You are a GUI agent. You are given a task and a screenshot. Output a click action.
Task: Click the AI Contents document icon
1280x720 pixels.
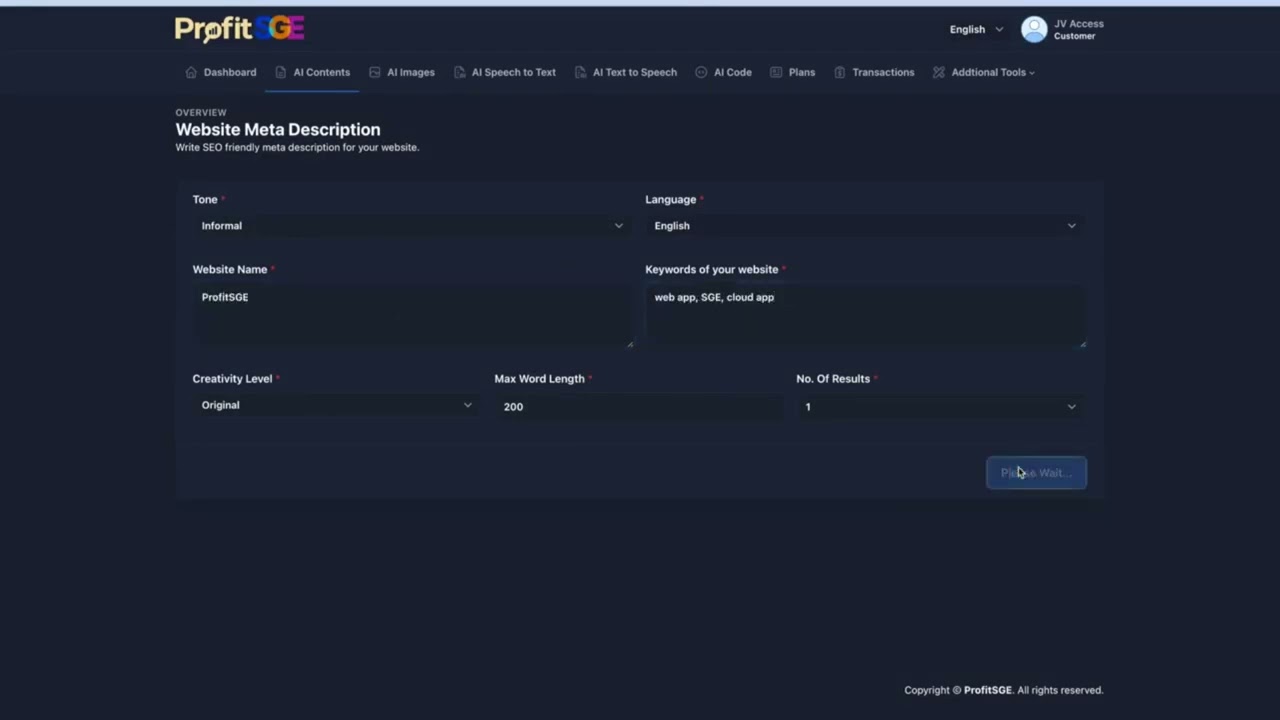tap(281, 72)
